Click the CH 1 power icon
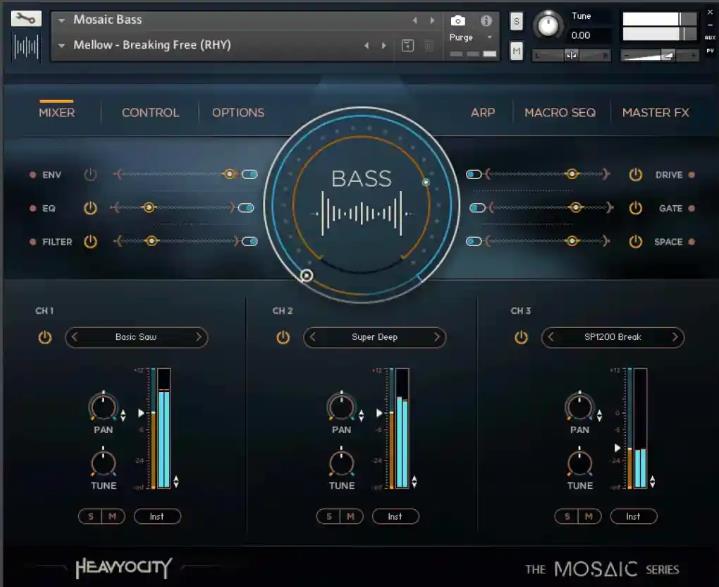 click(x=44, y=338)
